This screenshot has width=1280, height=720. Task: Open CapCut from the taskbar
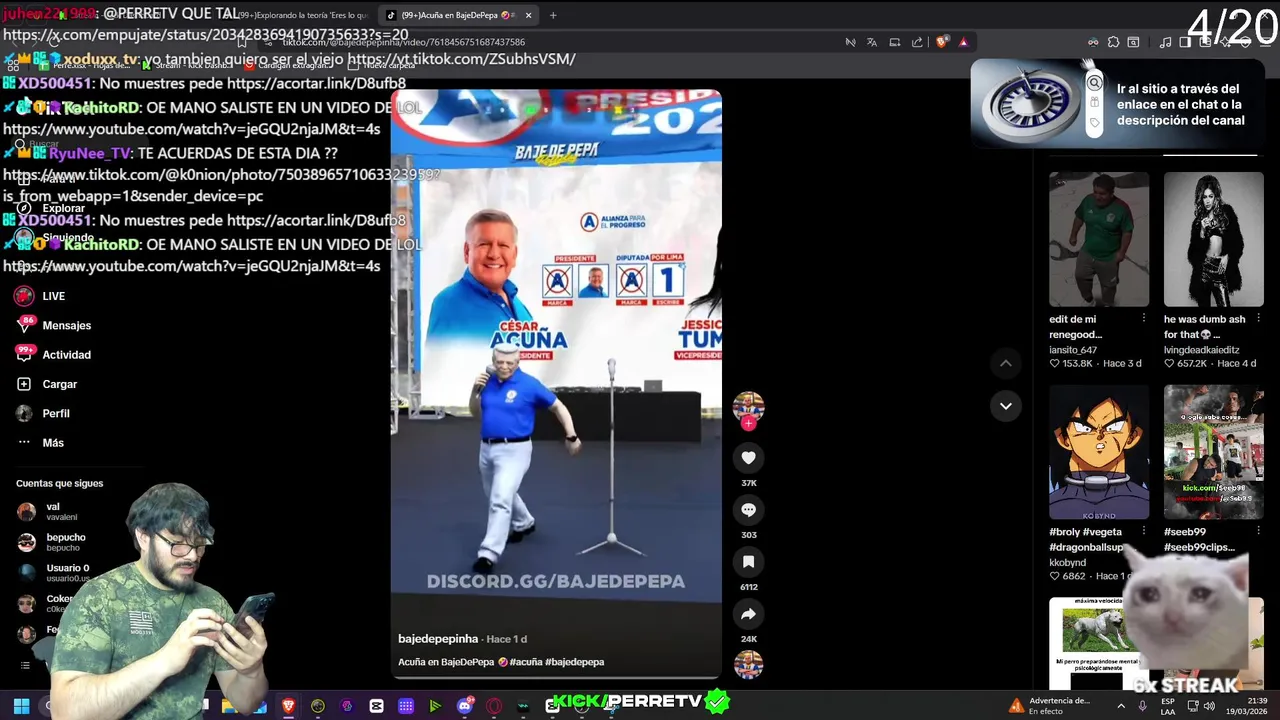[376, 706]
